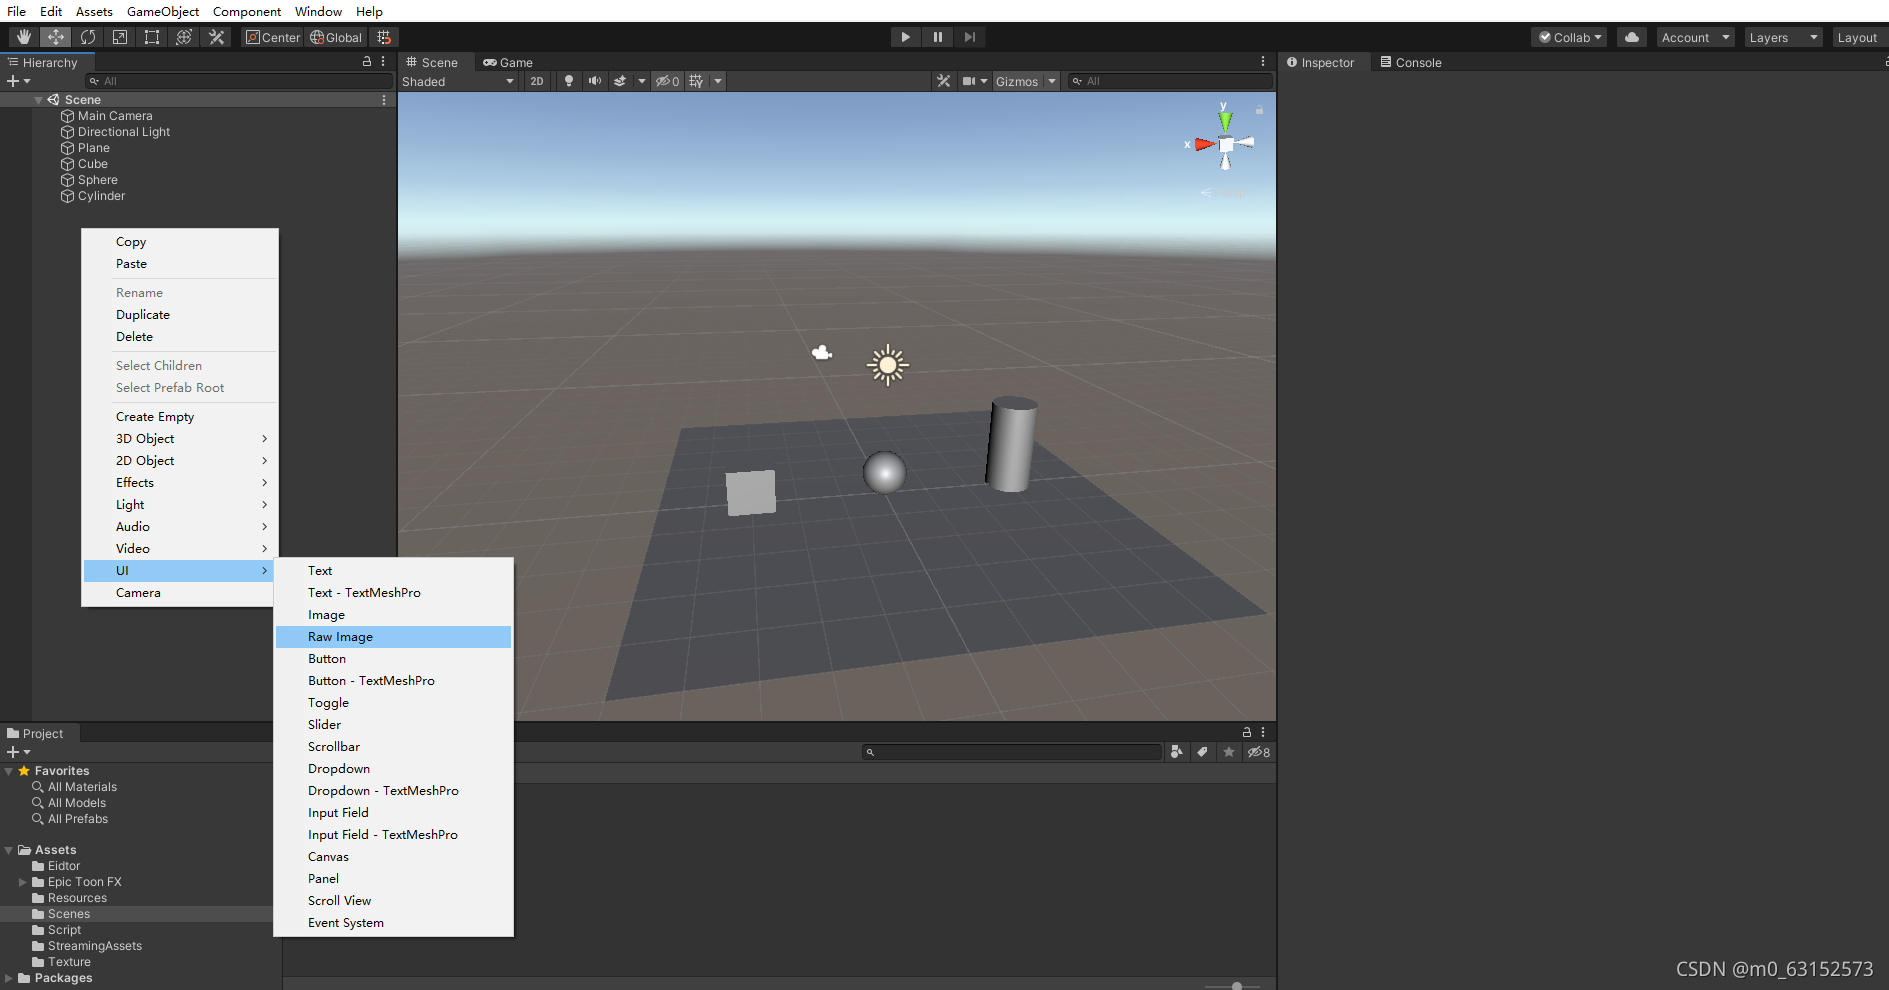Toggle Global coordinate orientation
1889x990 pixels.
[336, 37]
